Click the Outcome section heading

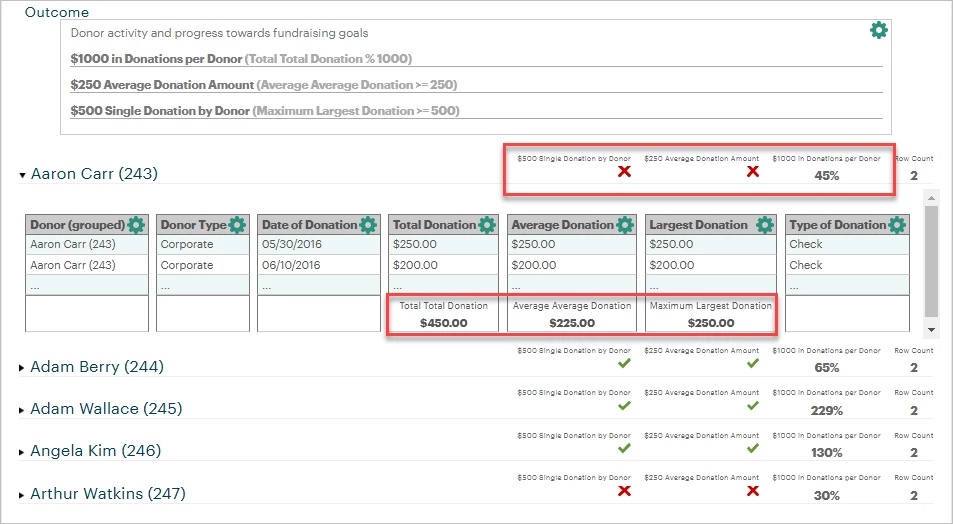coord(57,12)
